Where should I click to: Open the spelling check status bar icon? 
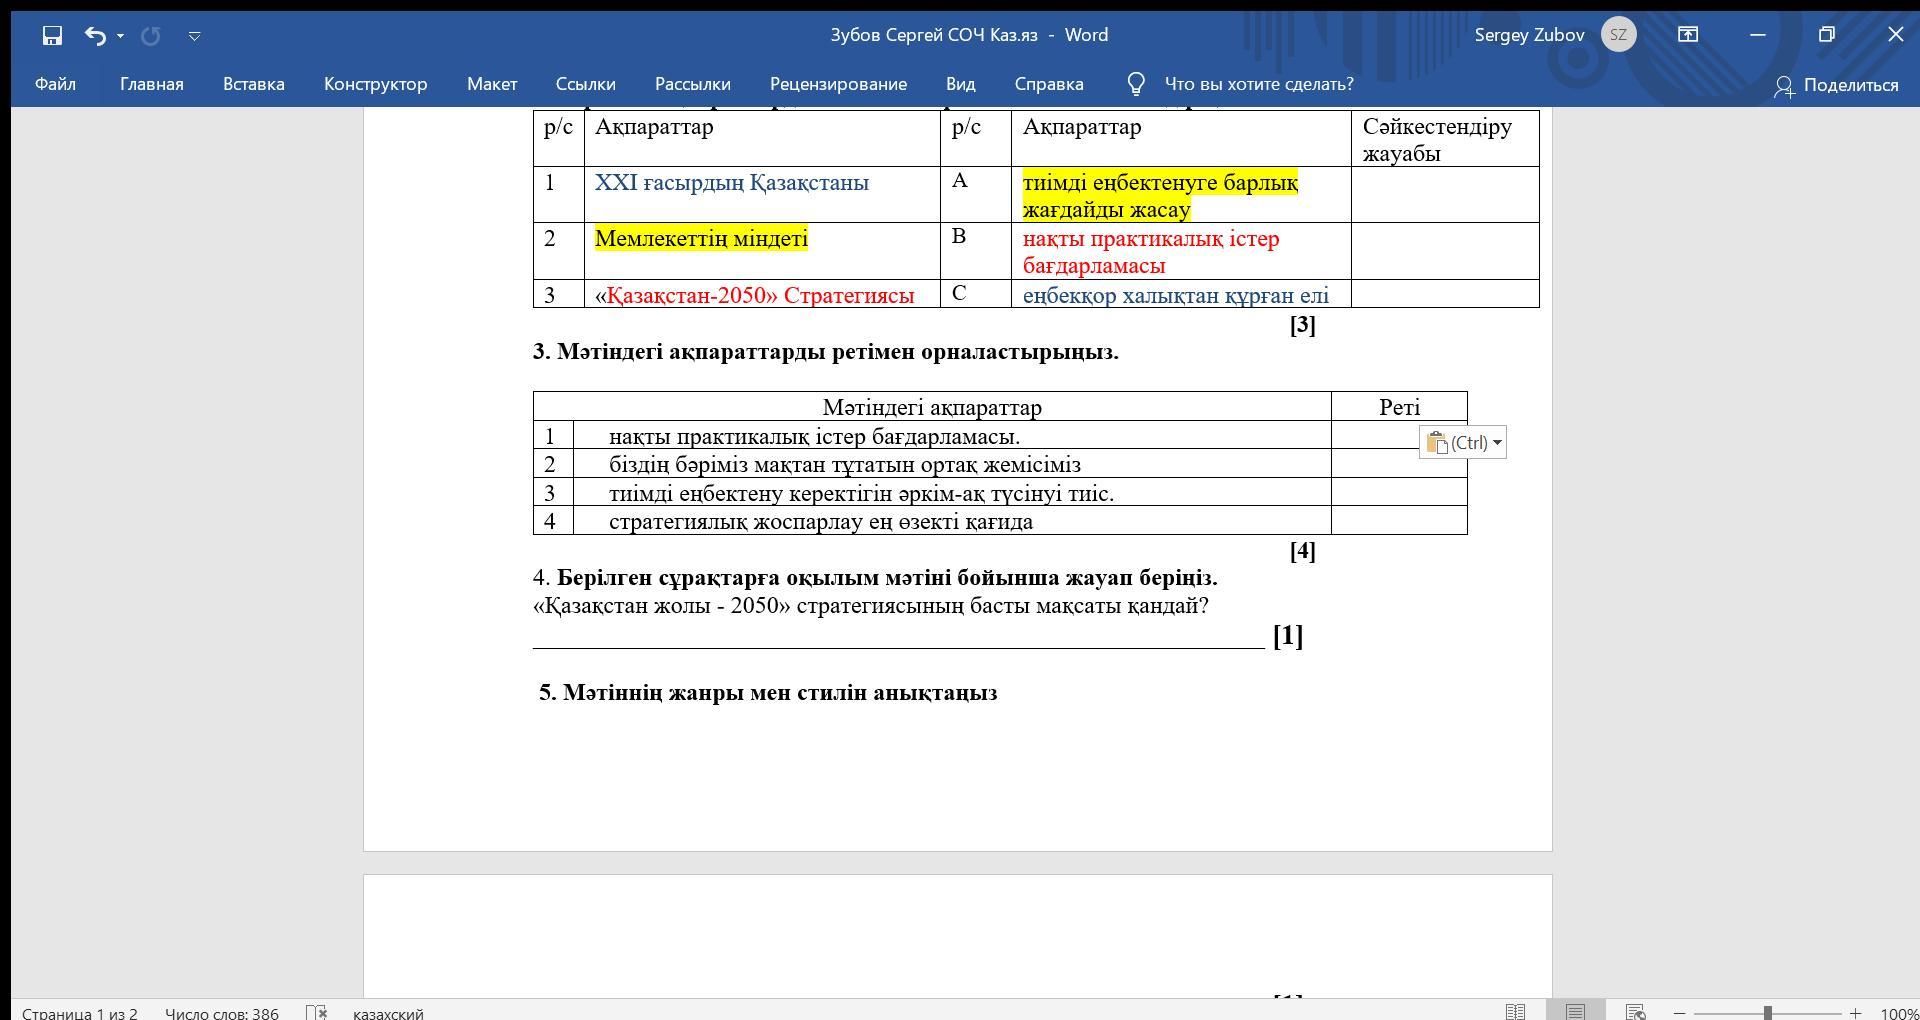click(x=316, y=1012)
